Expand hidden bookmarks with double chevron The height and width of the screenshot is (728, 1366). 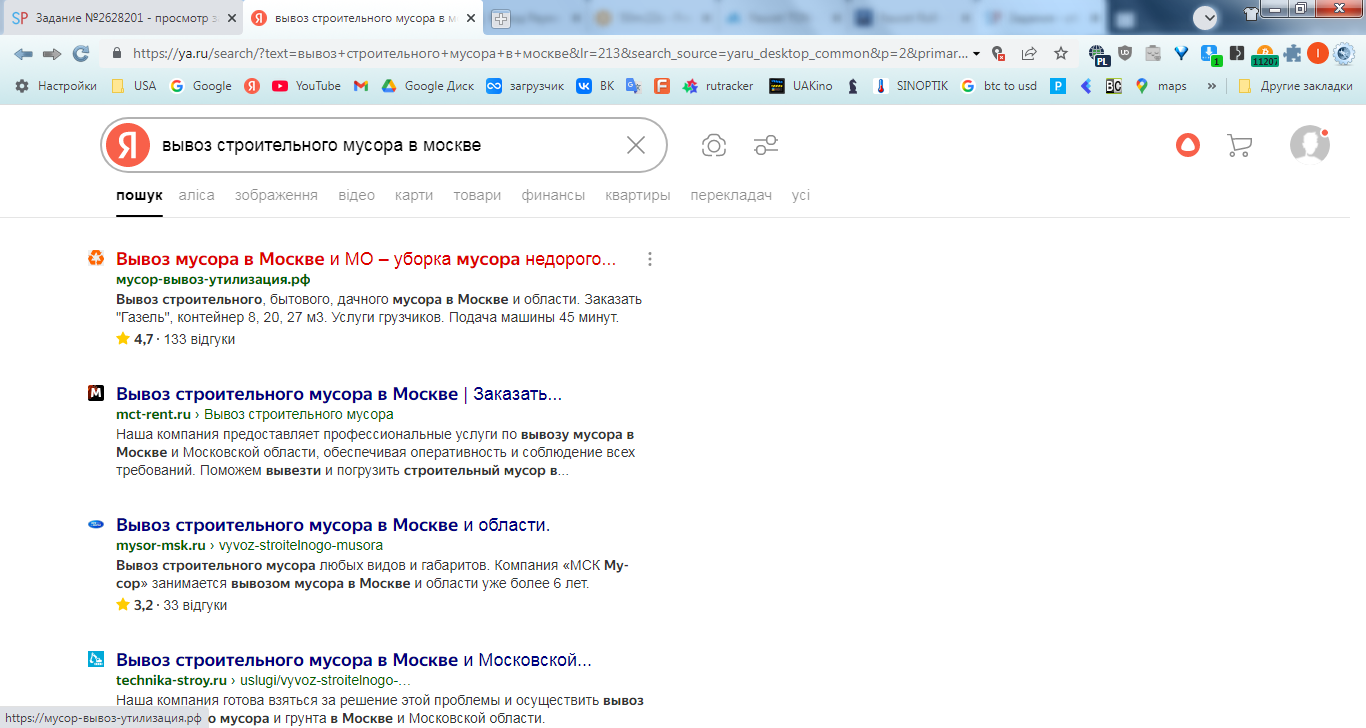pos(1212,86)
